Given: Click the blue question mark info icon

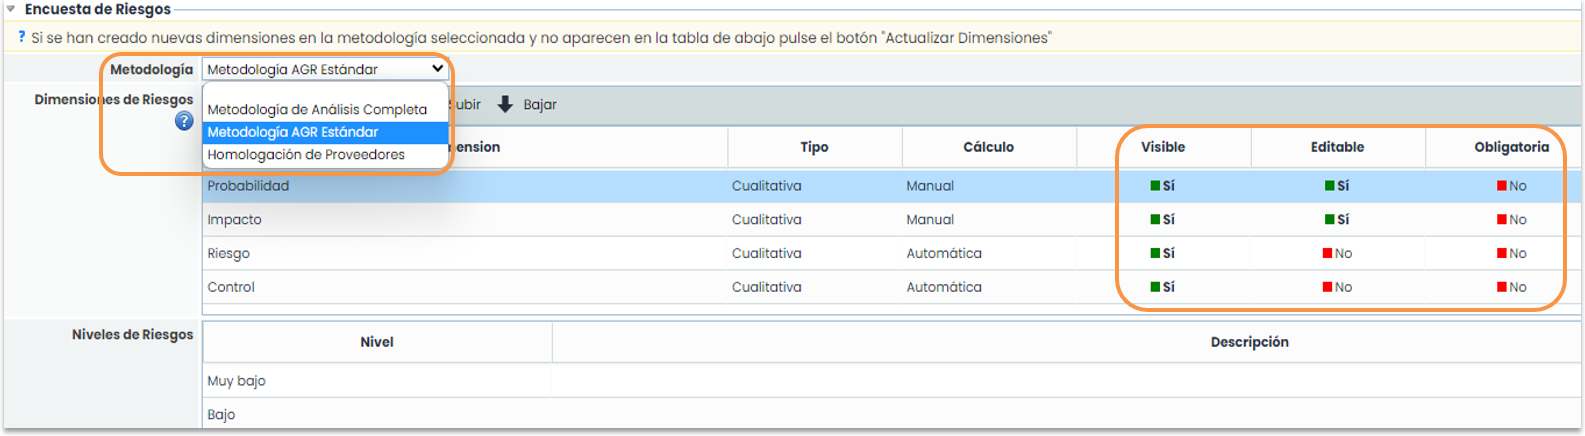Looking at the screenshot, I should coord(21,37).
